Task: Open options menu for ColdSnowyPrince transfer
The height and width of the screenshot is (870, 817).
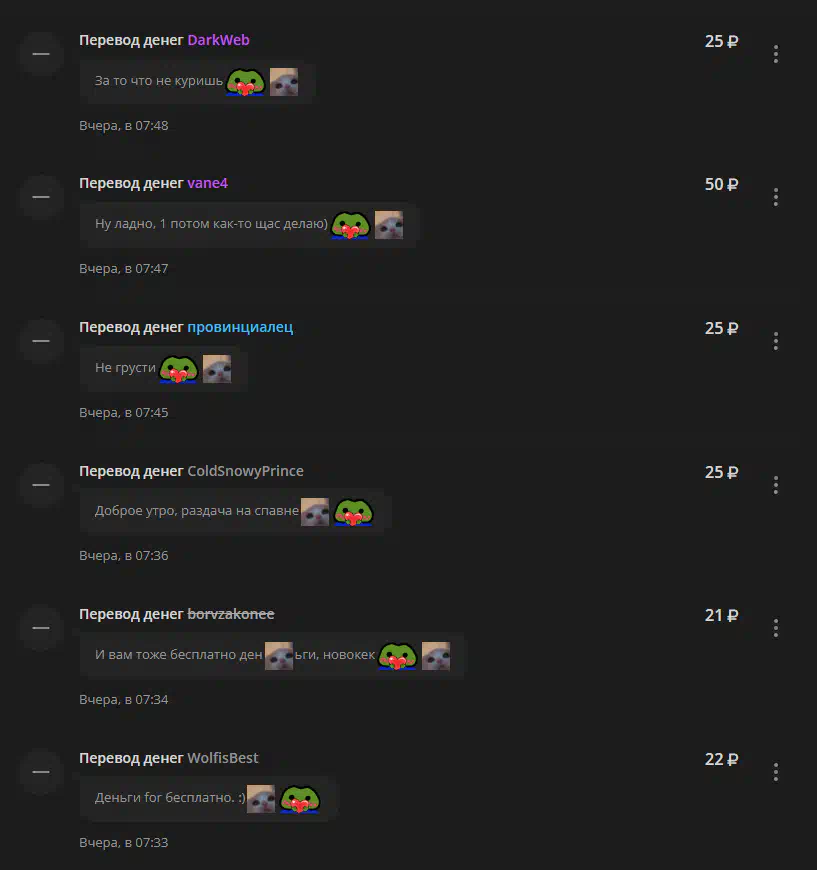Action: (x=775, y=484)
